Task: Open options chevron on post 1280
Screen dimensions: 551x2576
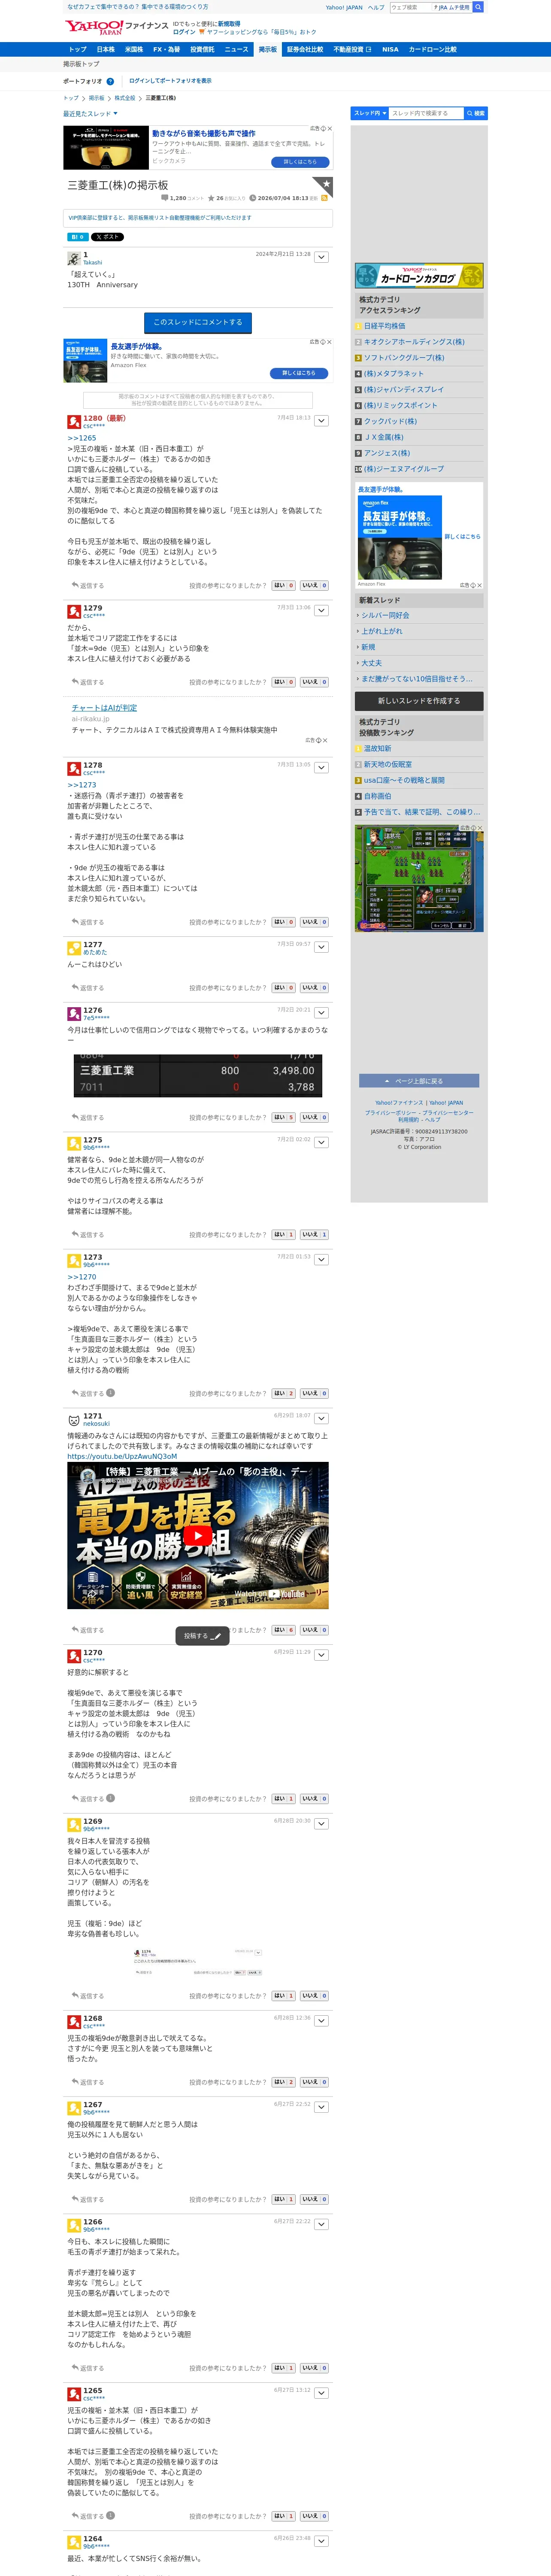Action: [x=321, y=421]
